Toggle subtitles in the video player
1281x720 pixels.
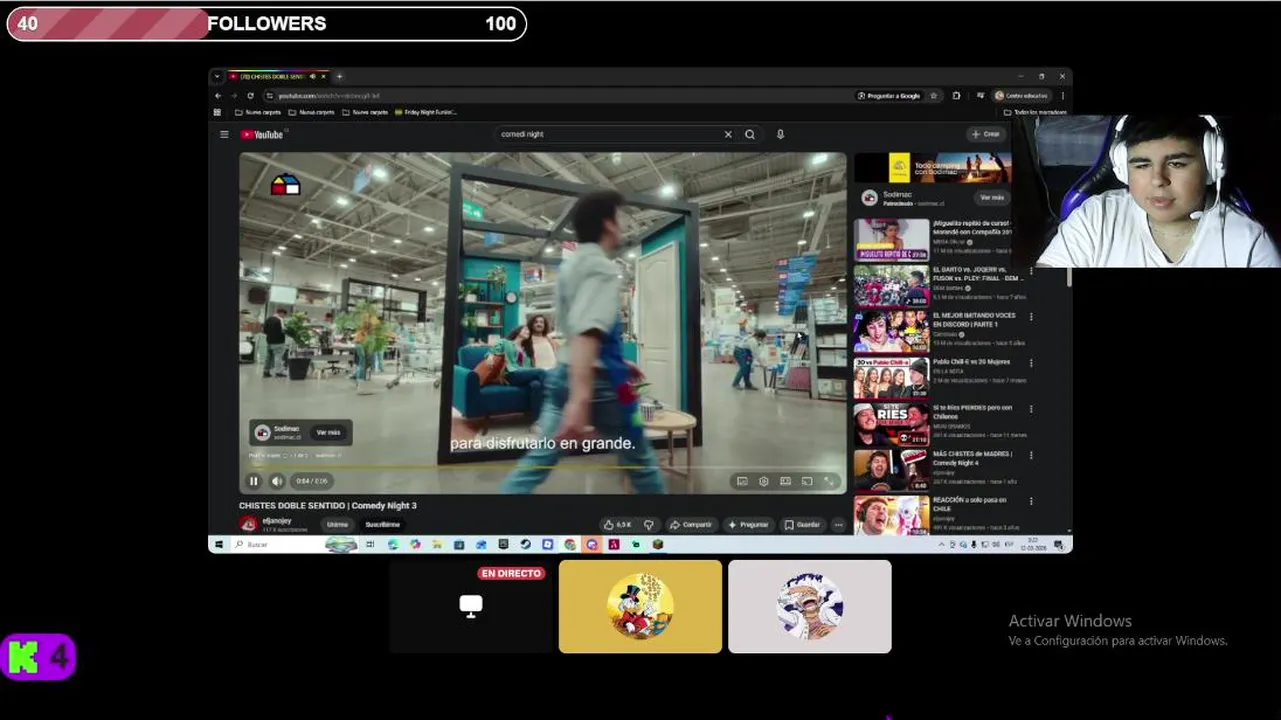coord(742,481)
